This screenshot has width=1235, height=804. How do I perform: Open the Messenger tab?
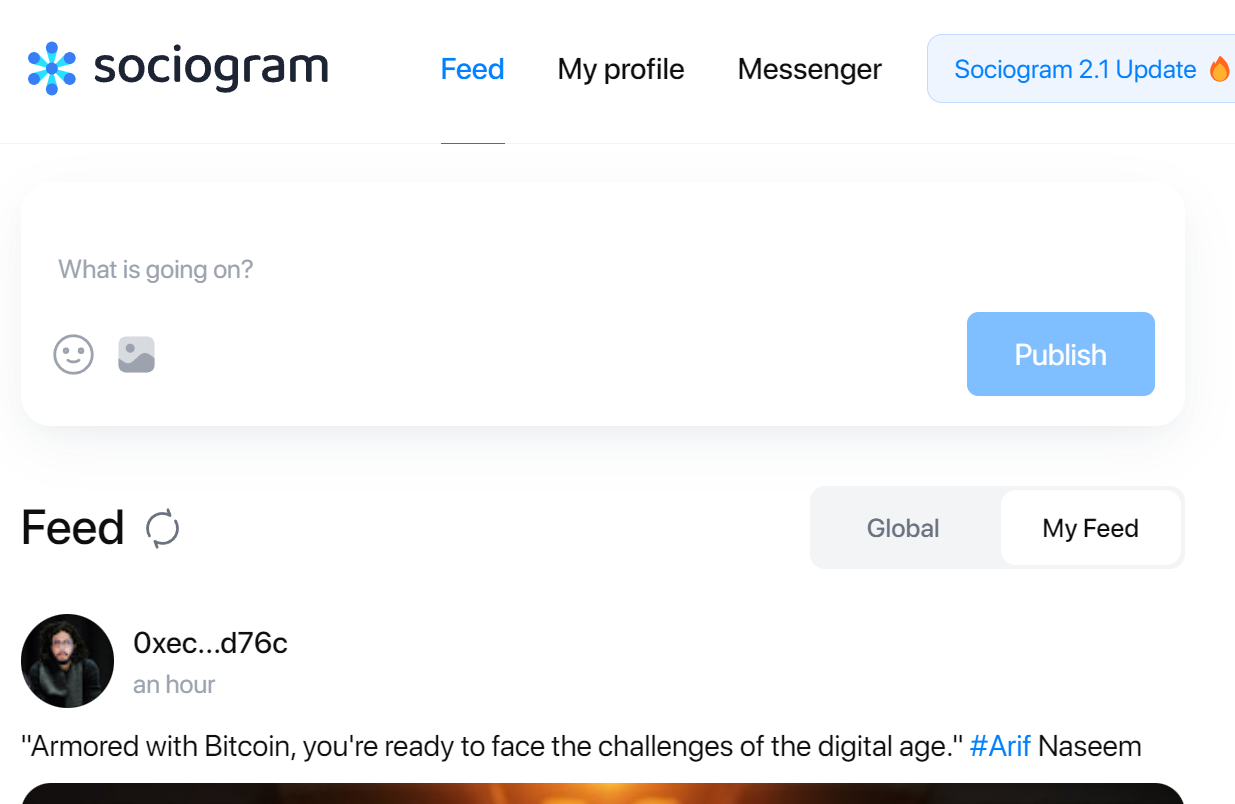(810, 69)
